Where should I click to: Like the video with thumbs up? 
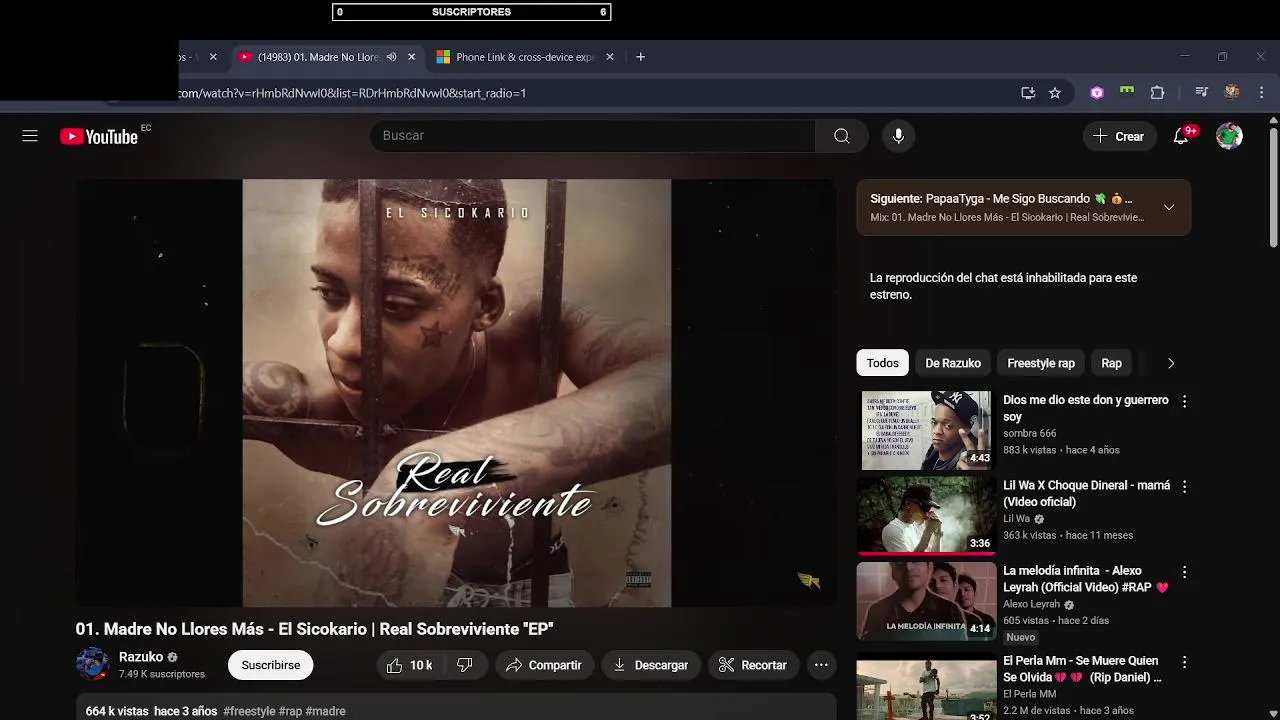pyautogui.click(x=410, y=665)
